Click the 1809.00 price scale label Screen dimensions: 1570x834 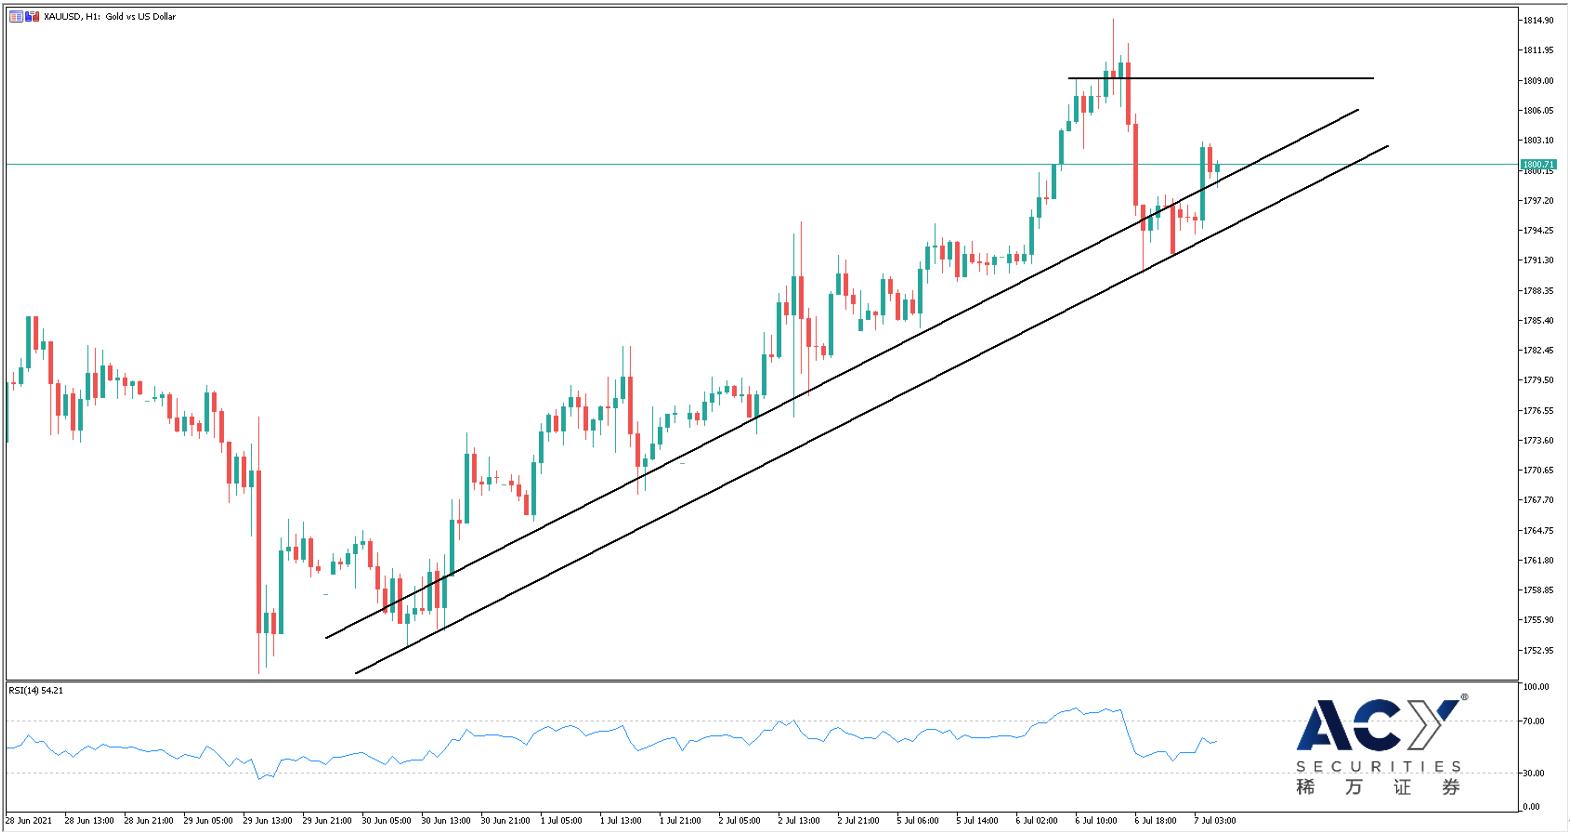pos(1537,81)
